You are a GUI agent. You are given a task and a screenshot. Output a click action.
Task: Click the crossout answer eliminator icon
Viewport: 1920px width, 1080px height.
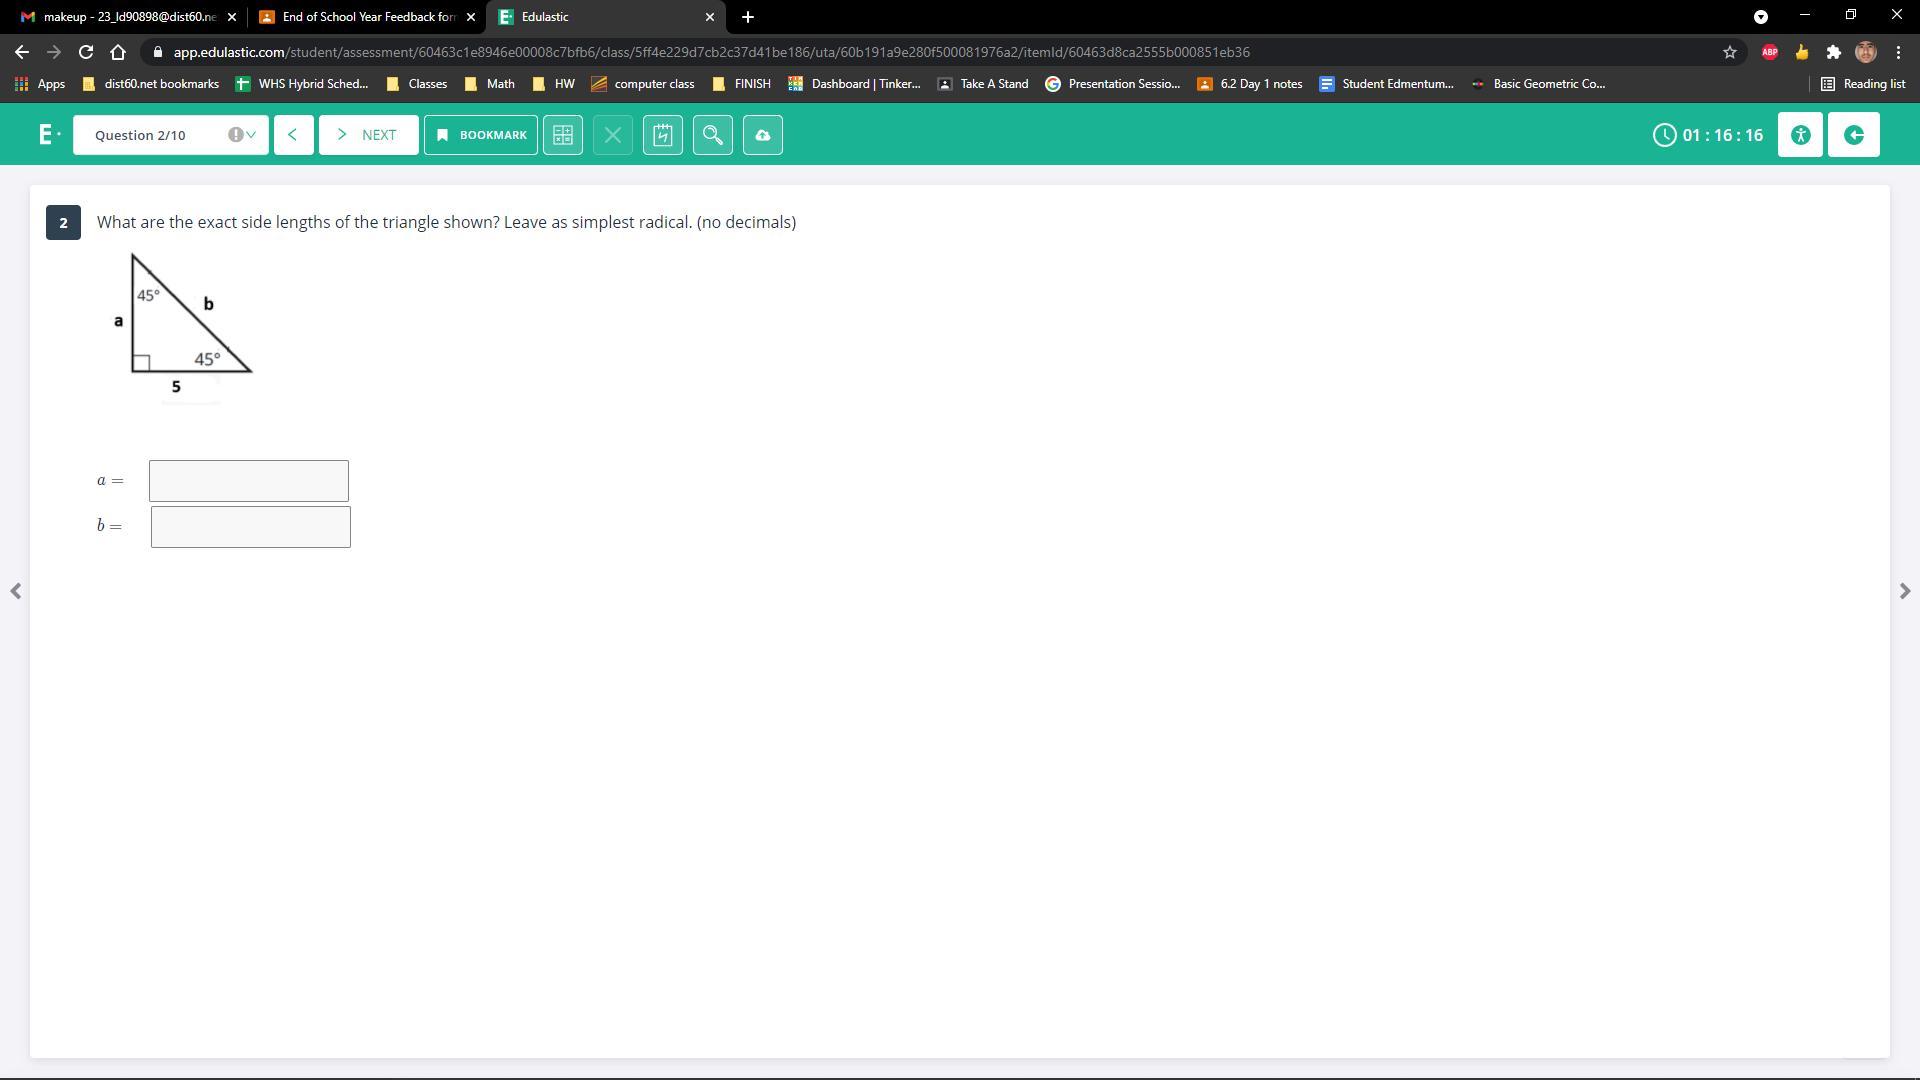click(x=613, y=135)
